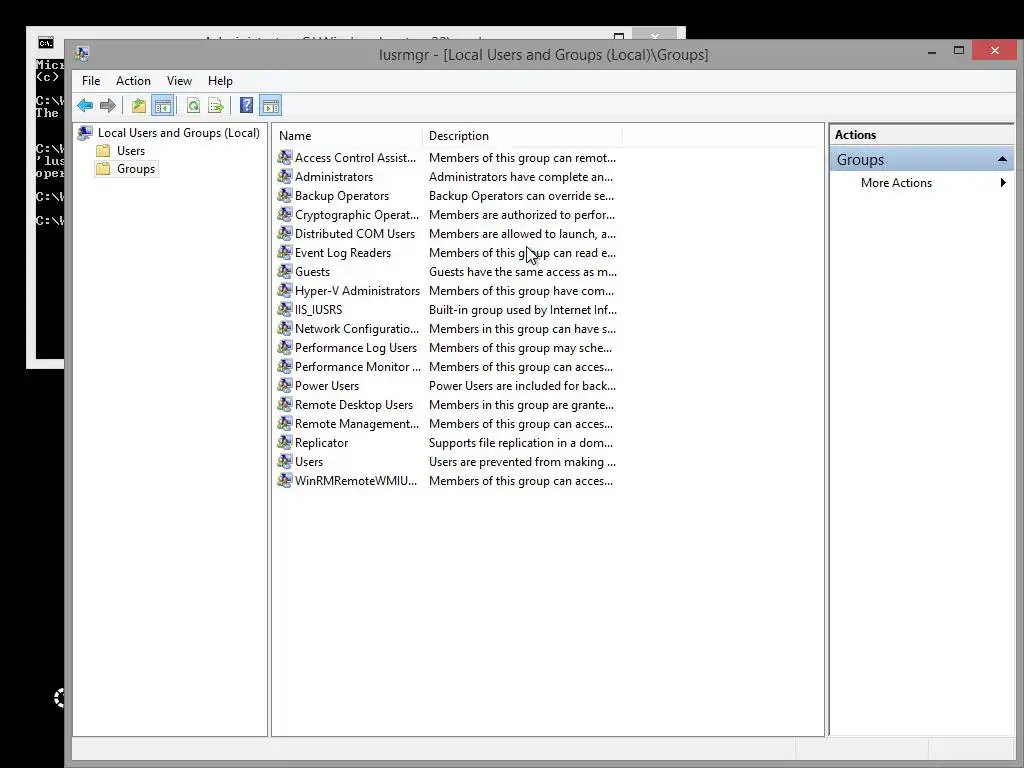Collapse the Groups section in Actions pane
The width and height of the screenshot is (1024, 768).
tap(1002, 159)
